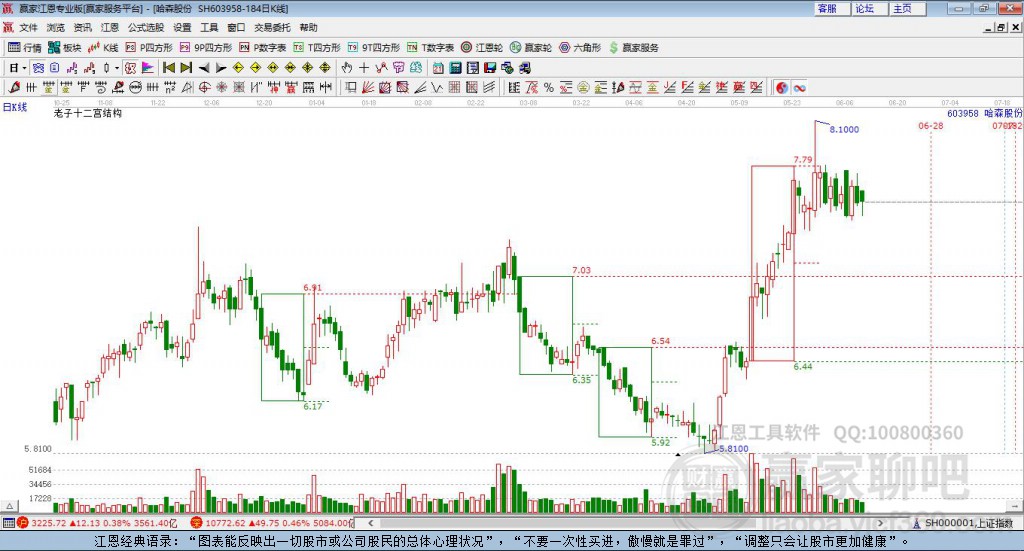Open the 浏览 menu
Screen dimensions: 1024x551
(56, 27)
